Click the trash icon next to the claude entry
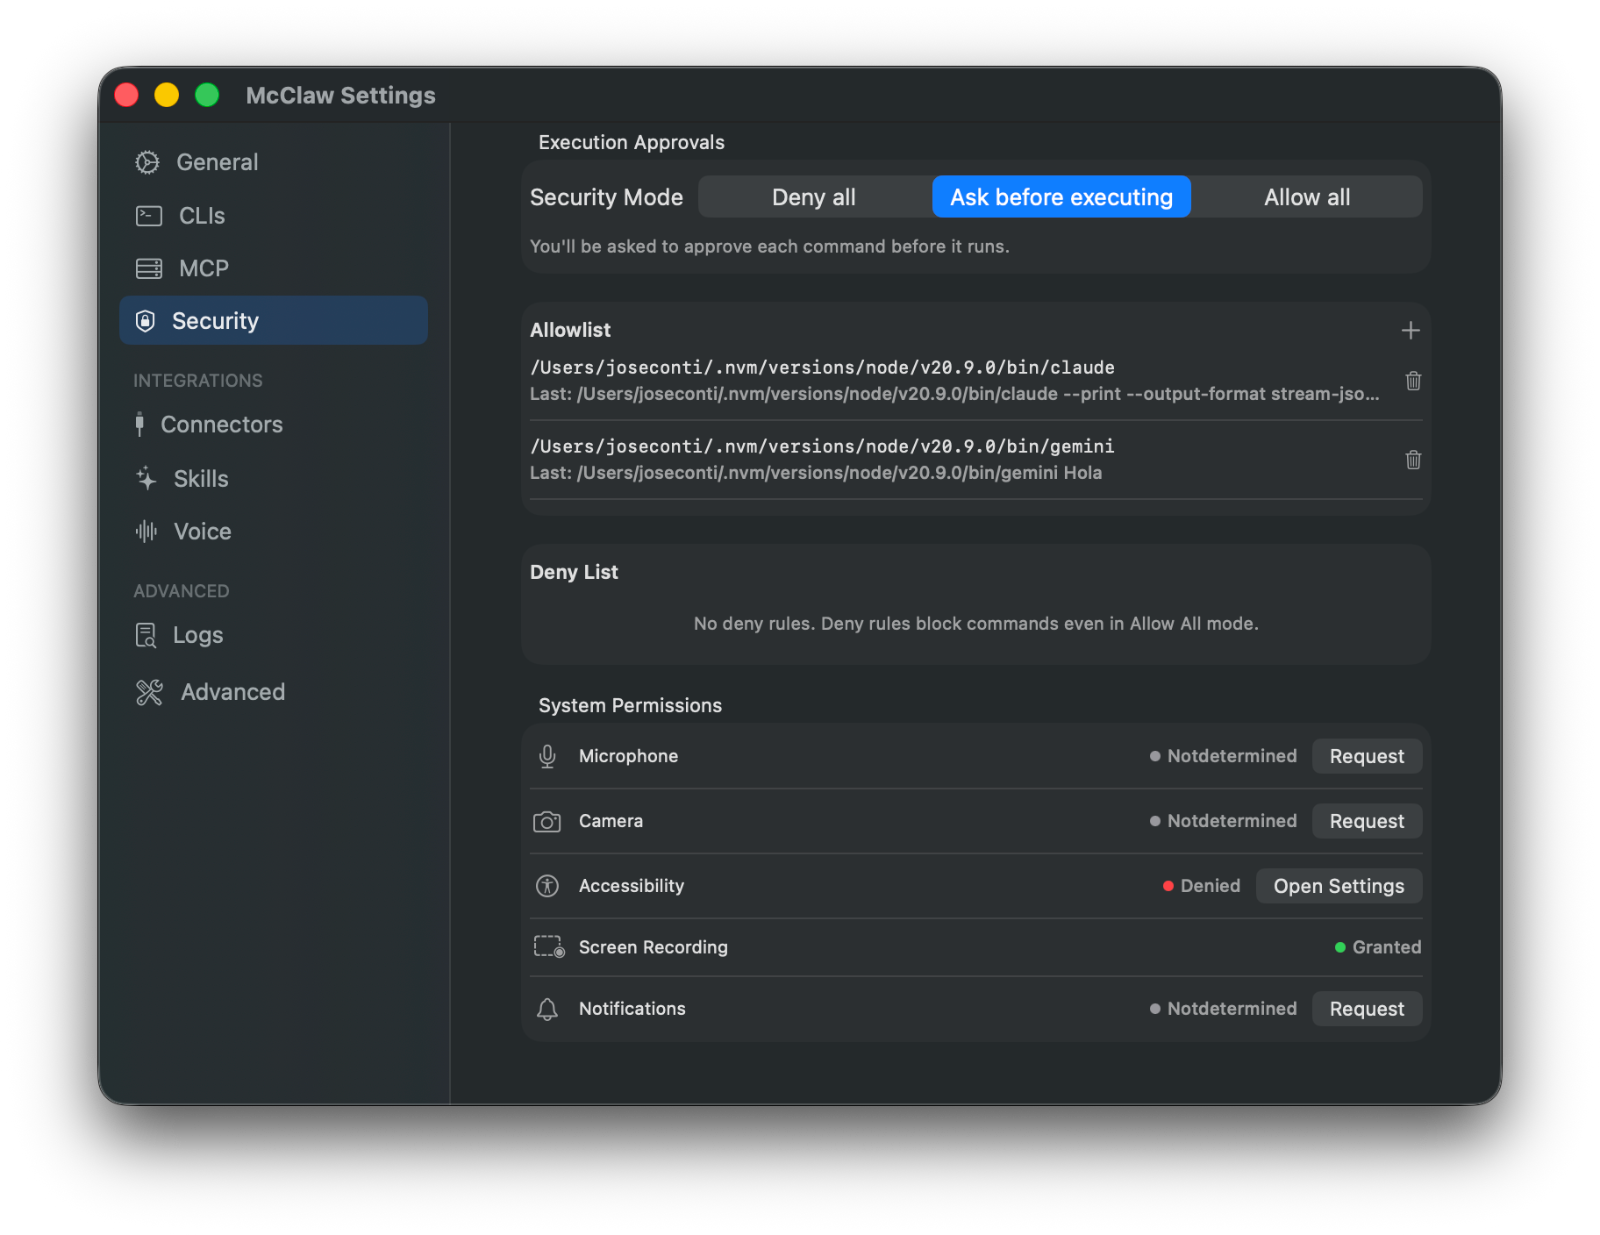Screen dimensions: 1600x1235 (1412, 381)
